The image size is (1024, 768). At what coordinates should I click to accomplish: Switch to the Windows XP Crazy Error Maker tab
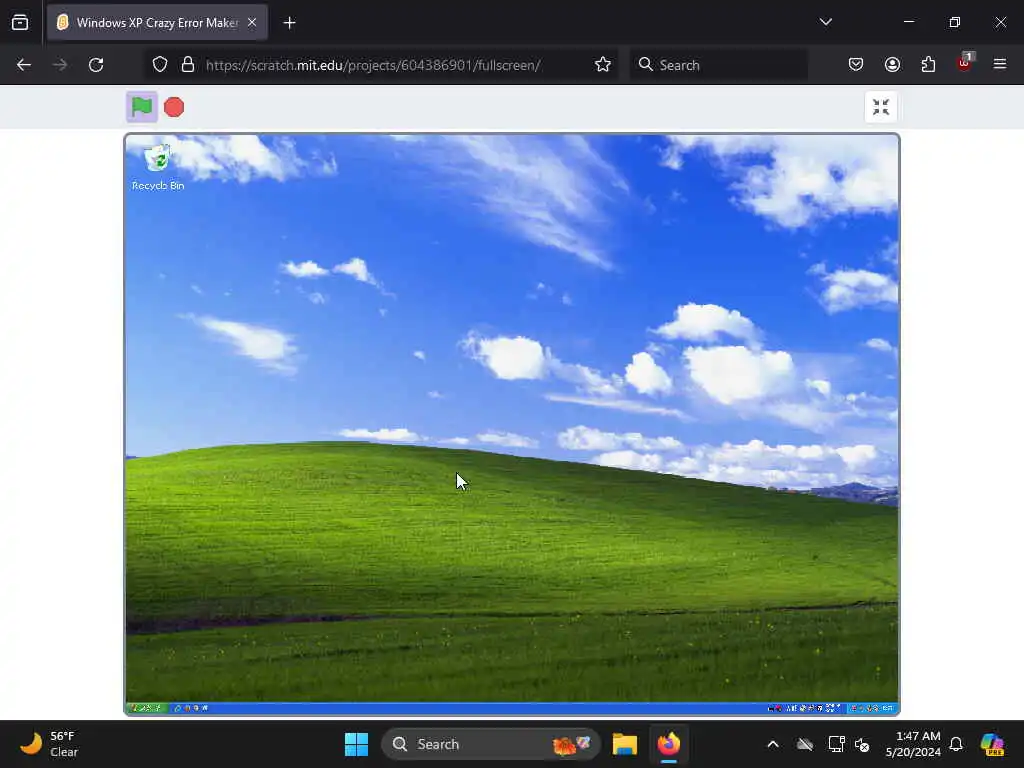(x=157, y=23)
